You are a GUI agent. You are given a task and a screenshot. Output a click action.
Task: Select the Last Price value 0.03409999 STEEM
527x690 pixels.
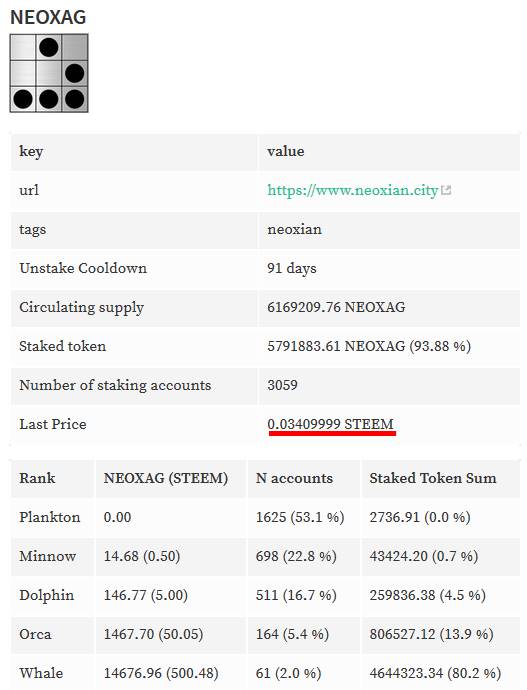(x=330, y=424)
